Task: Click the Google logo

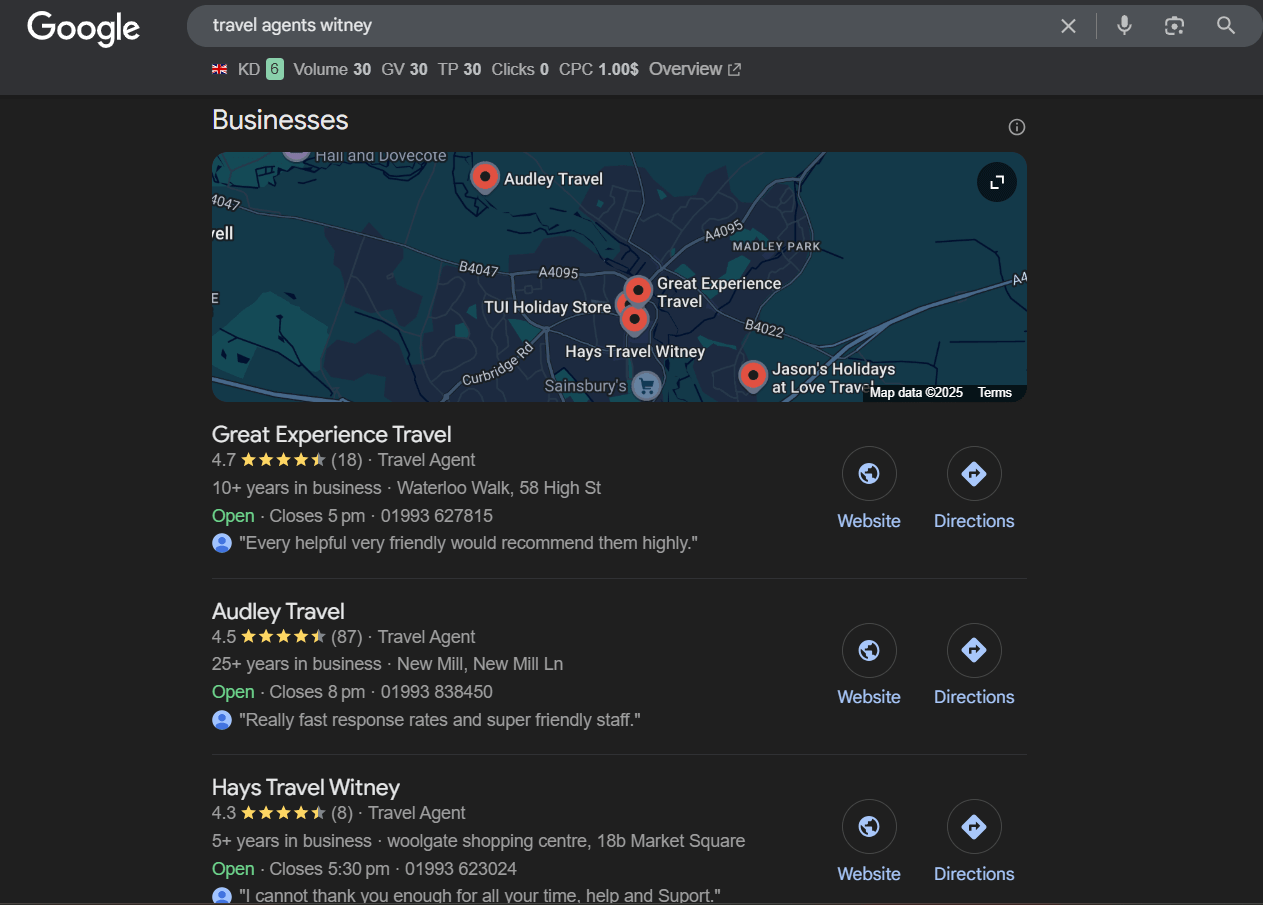Action: 83,28
